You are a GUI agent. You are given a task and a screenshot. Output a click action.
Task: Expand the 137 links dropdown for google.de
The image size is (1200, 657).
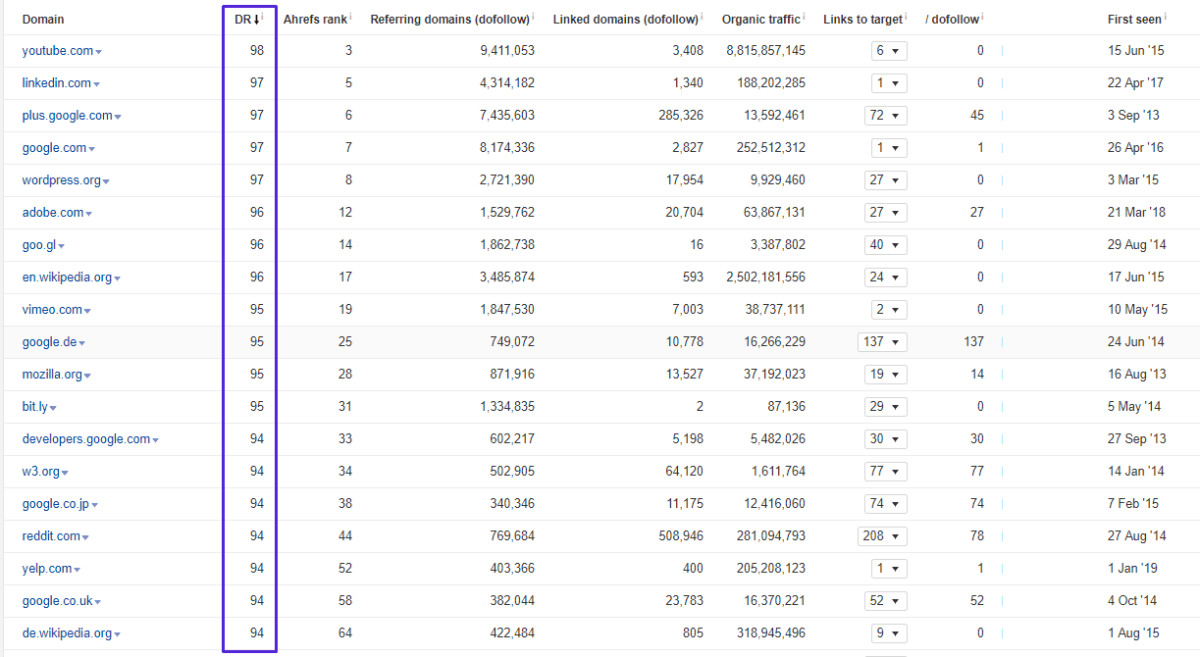pos(881,342)
